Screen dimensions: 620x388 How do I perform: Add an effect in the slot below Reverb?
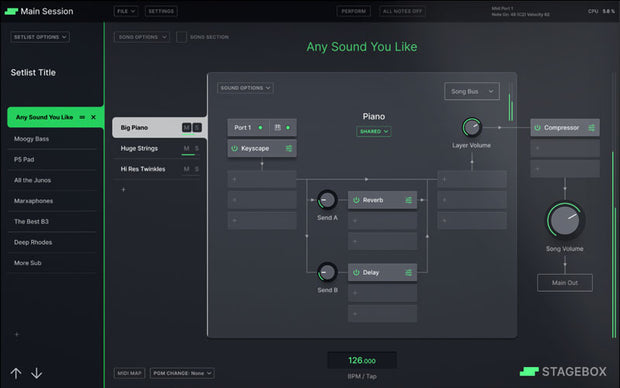[382, 221]
